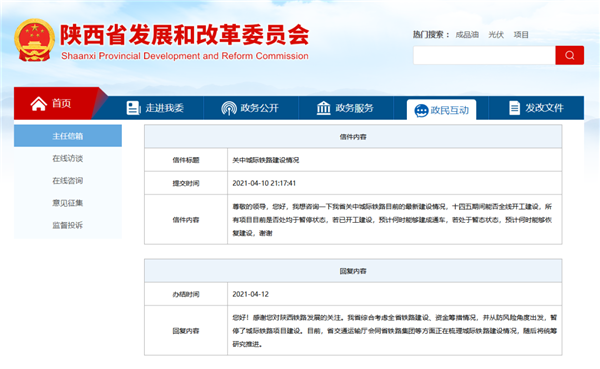The width and height of the screenshot is (600, 369).
Task: Click the 热门搜索 label
Action: point(431,35)
